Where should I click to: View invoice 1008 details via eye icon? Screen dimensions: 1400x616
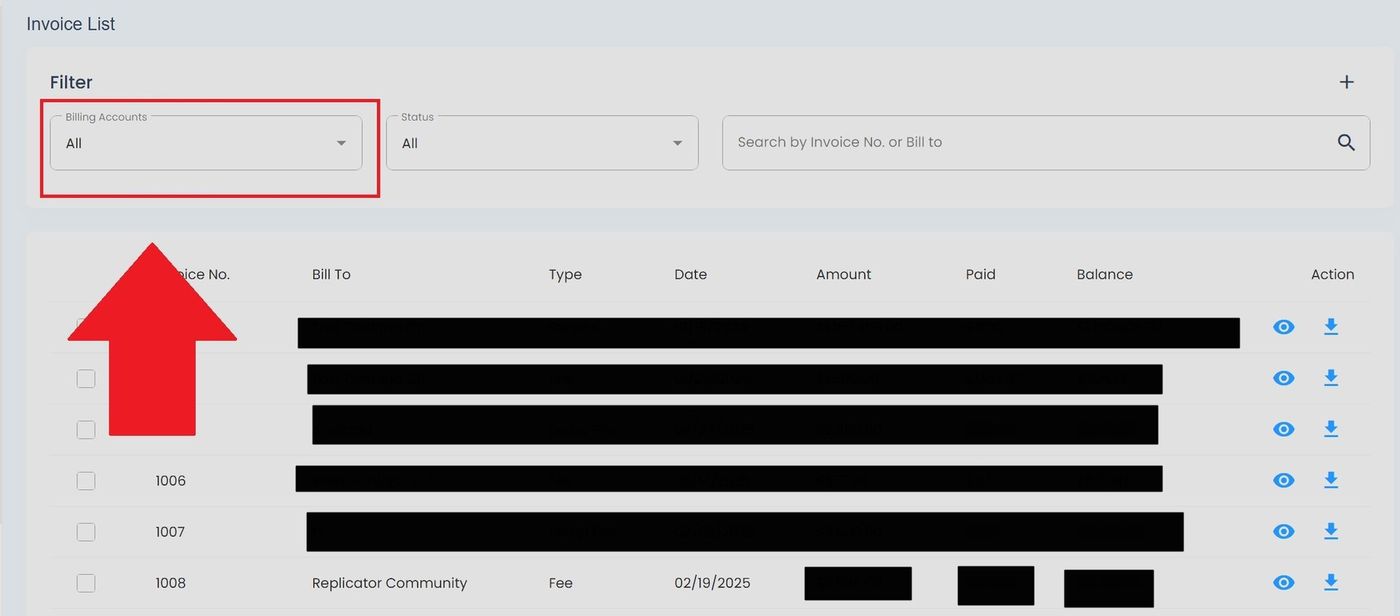click(x=1283, y=583)
